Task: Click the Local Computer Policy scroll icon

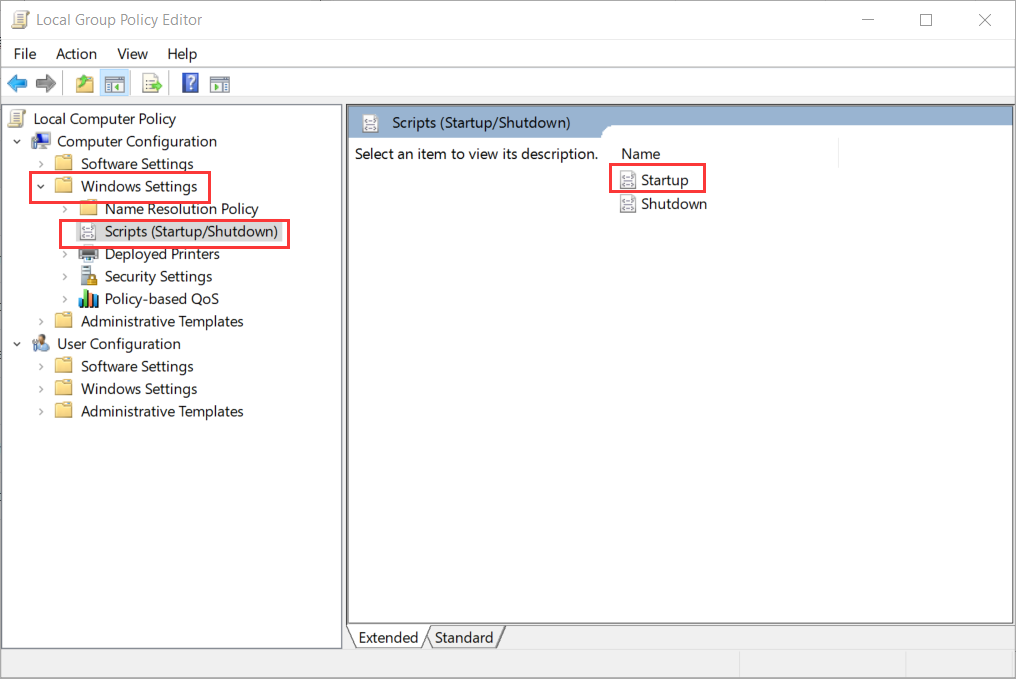Action: 17,119
